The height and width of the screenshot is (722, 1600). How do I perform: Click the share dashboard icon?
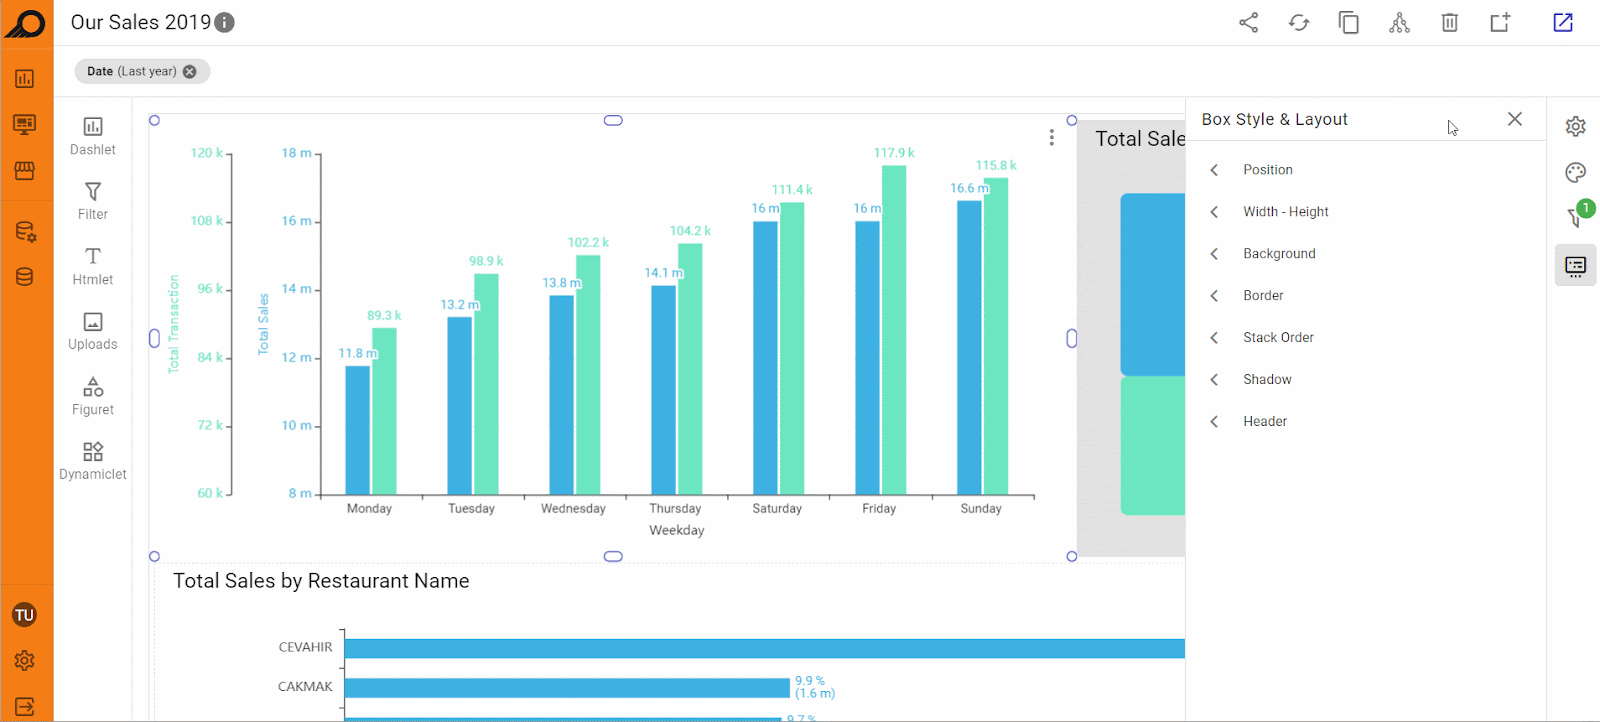pos(1248,22)
